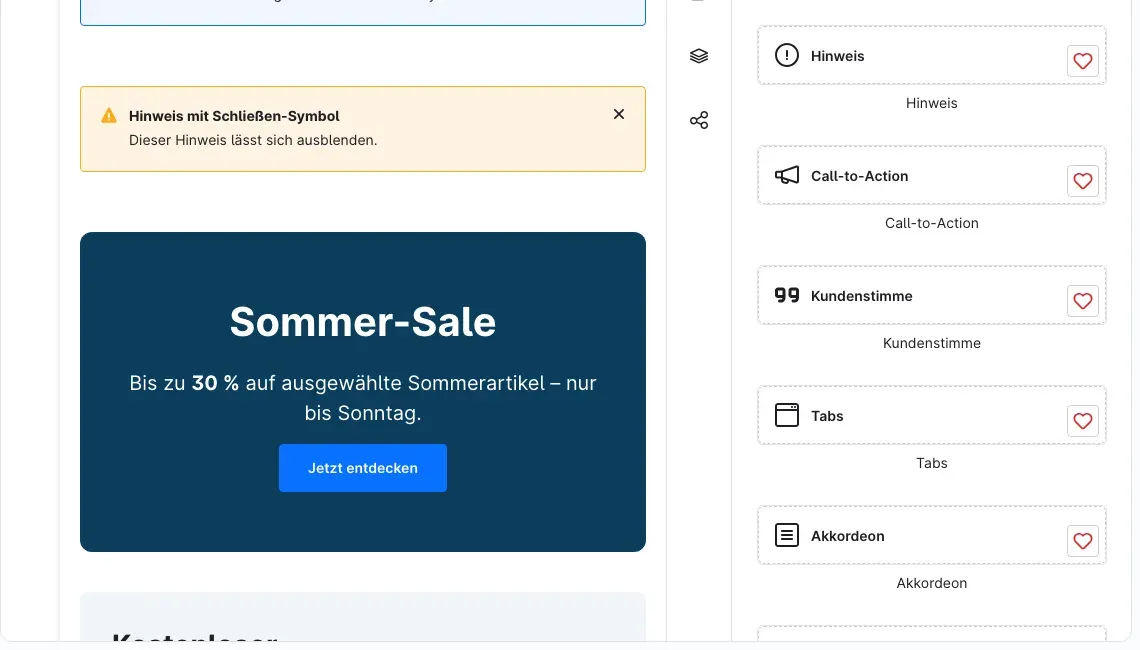1140x650 pixels.
Task: Click the orange warning triangle icon
Action: pos(109,116)
